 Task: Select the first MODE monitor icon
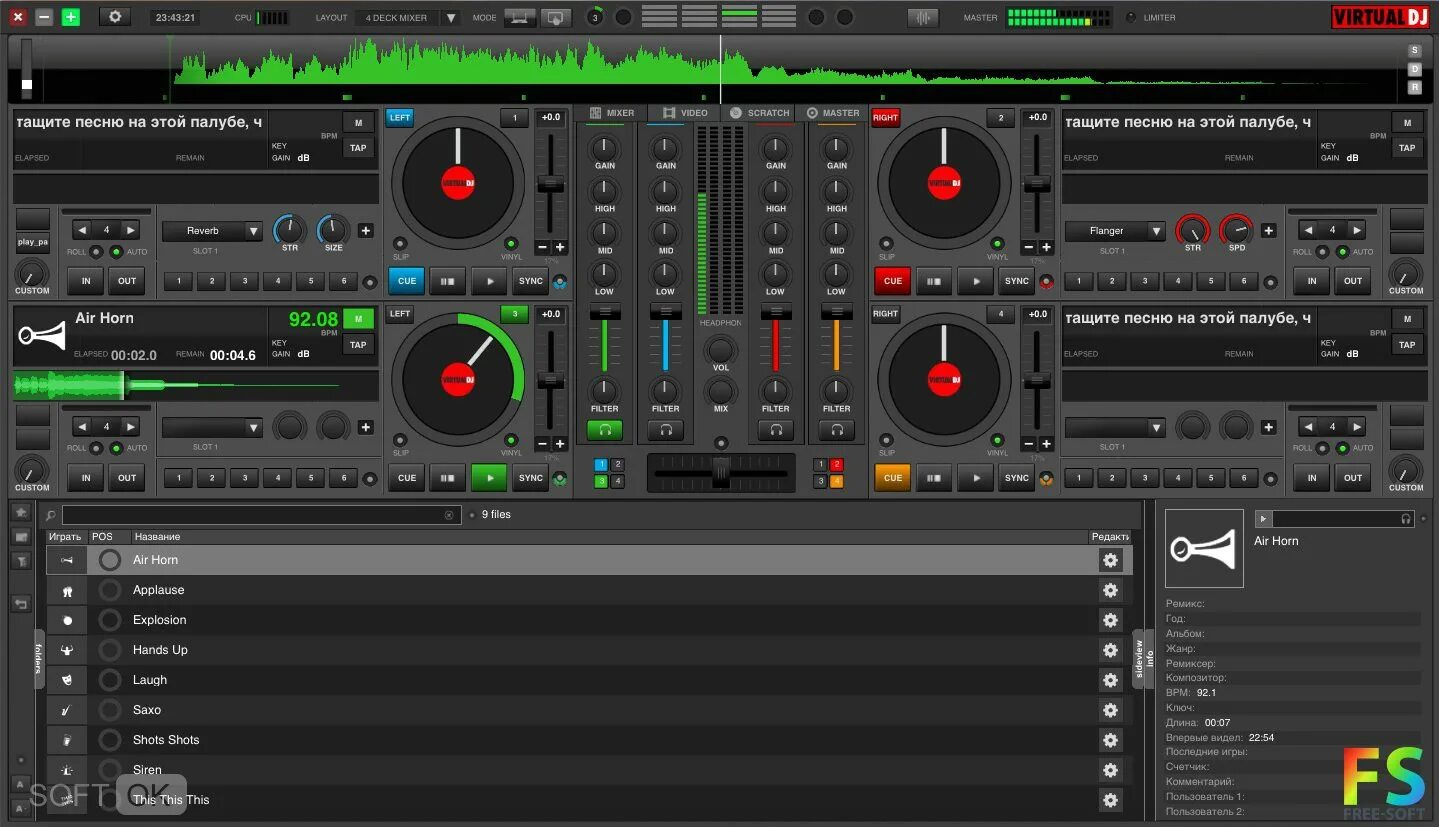(519, 17)
